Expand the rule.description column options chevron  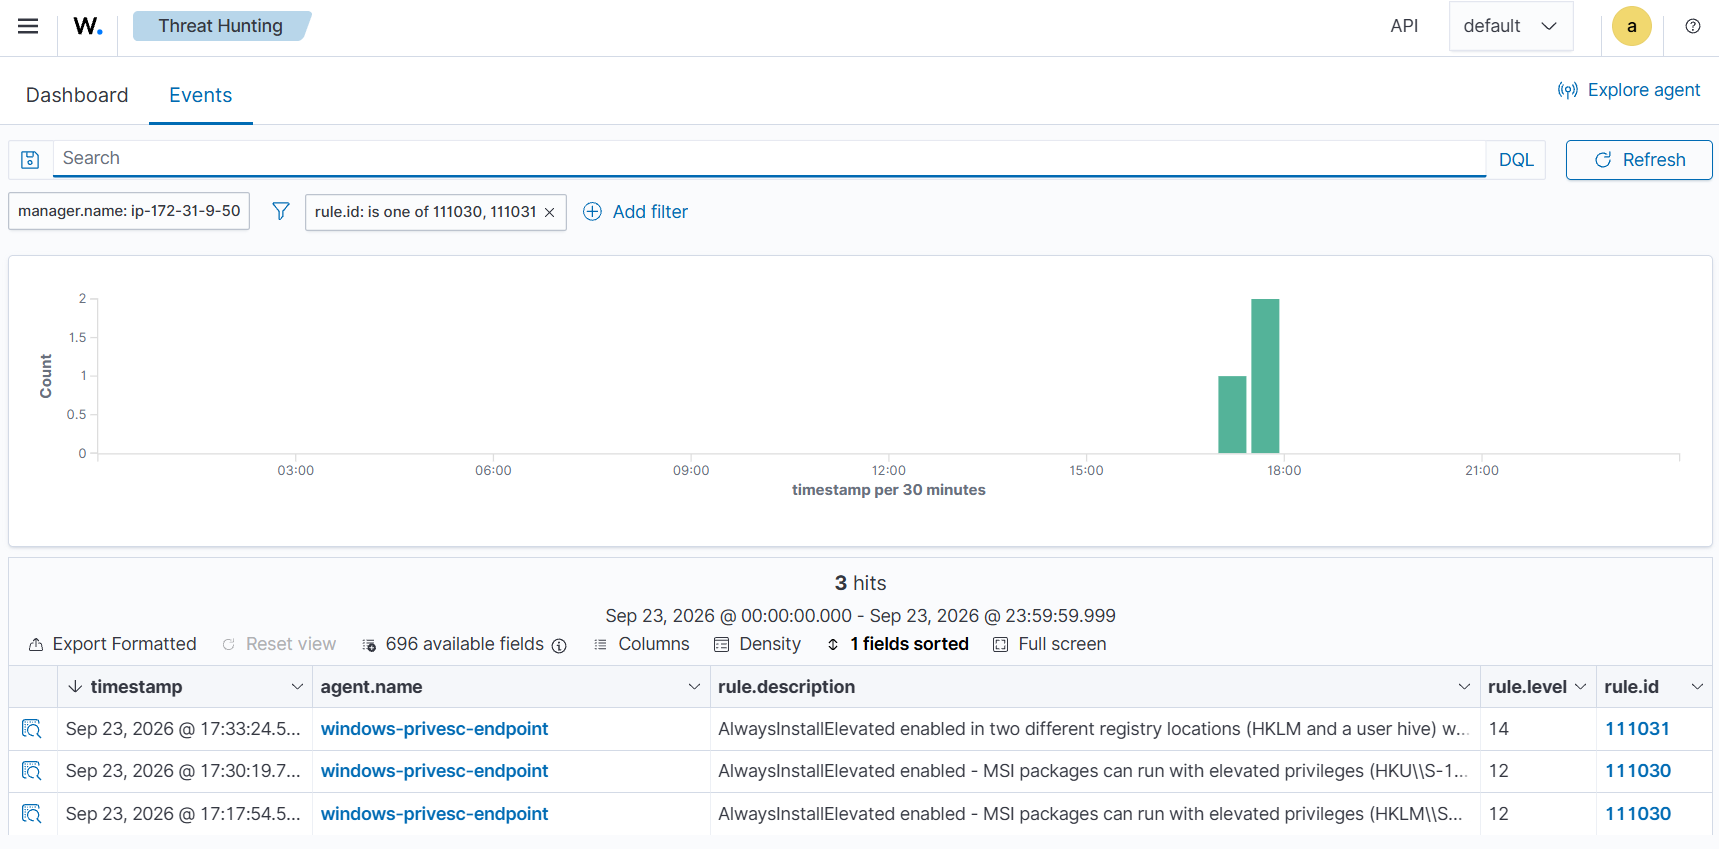pyautogui.click(x=1464, y=686)
